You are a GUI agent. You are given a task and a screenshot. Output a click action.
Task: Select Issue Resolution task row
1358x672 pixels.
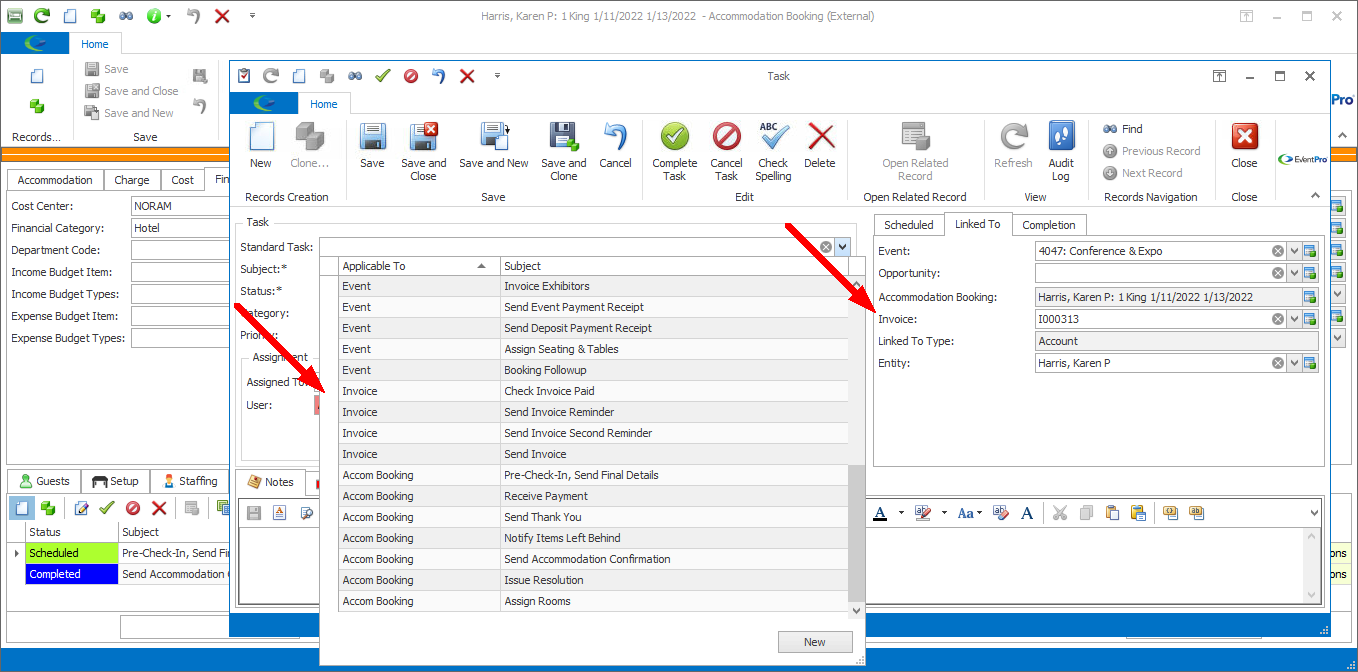click(594, 580)
